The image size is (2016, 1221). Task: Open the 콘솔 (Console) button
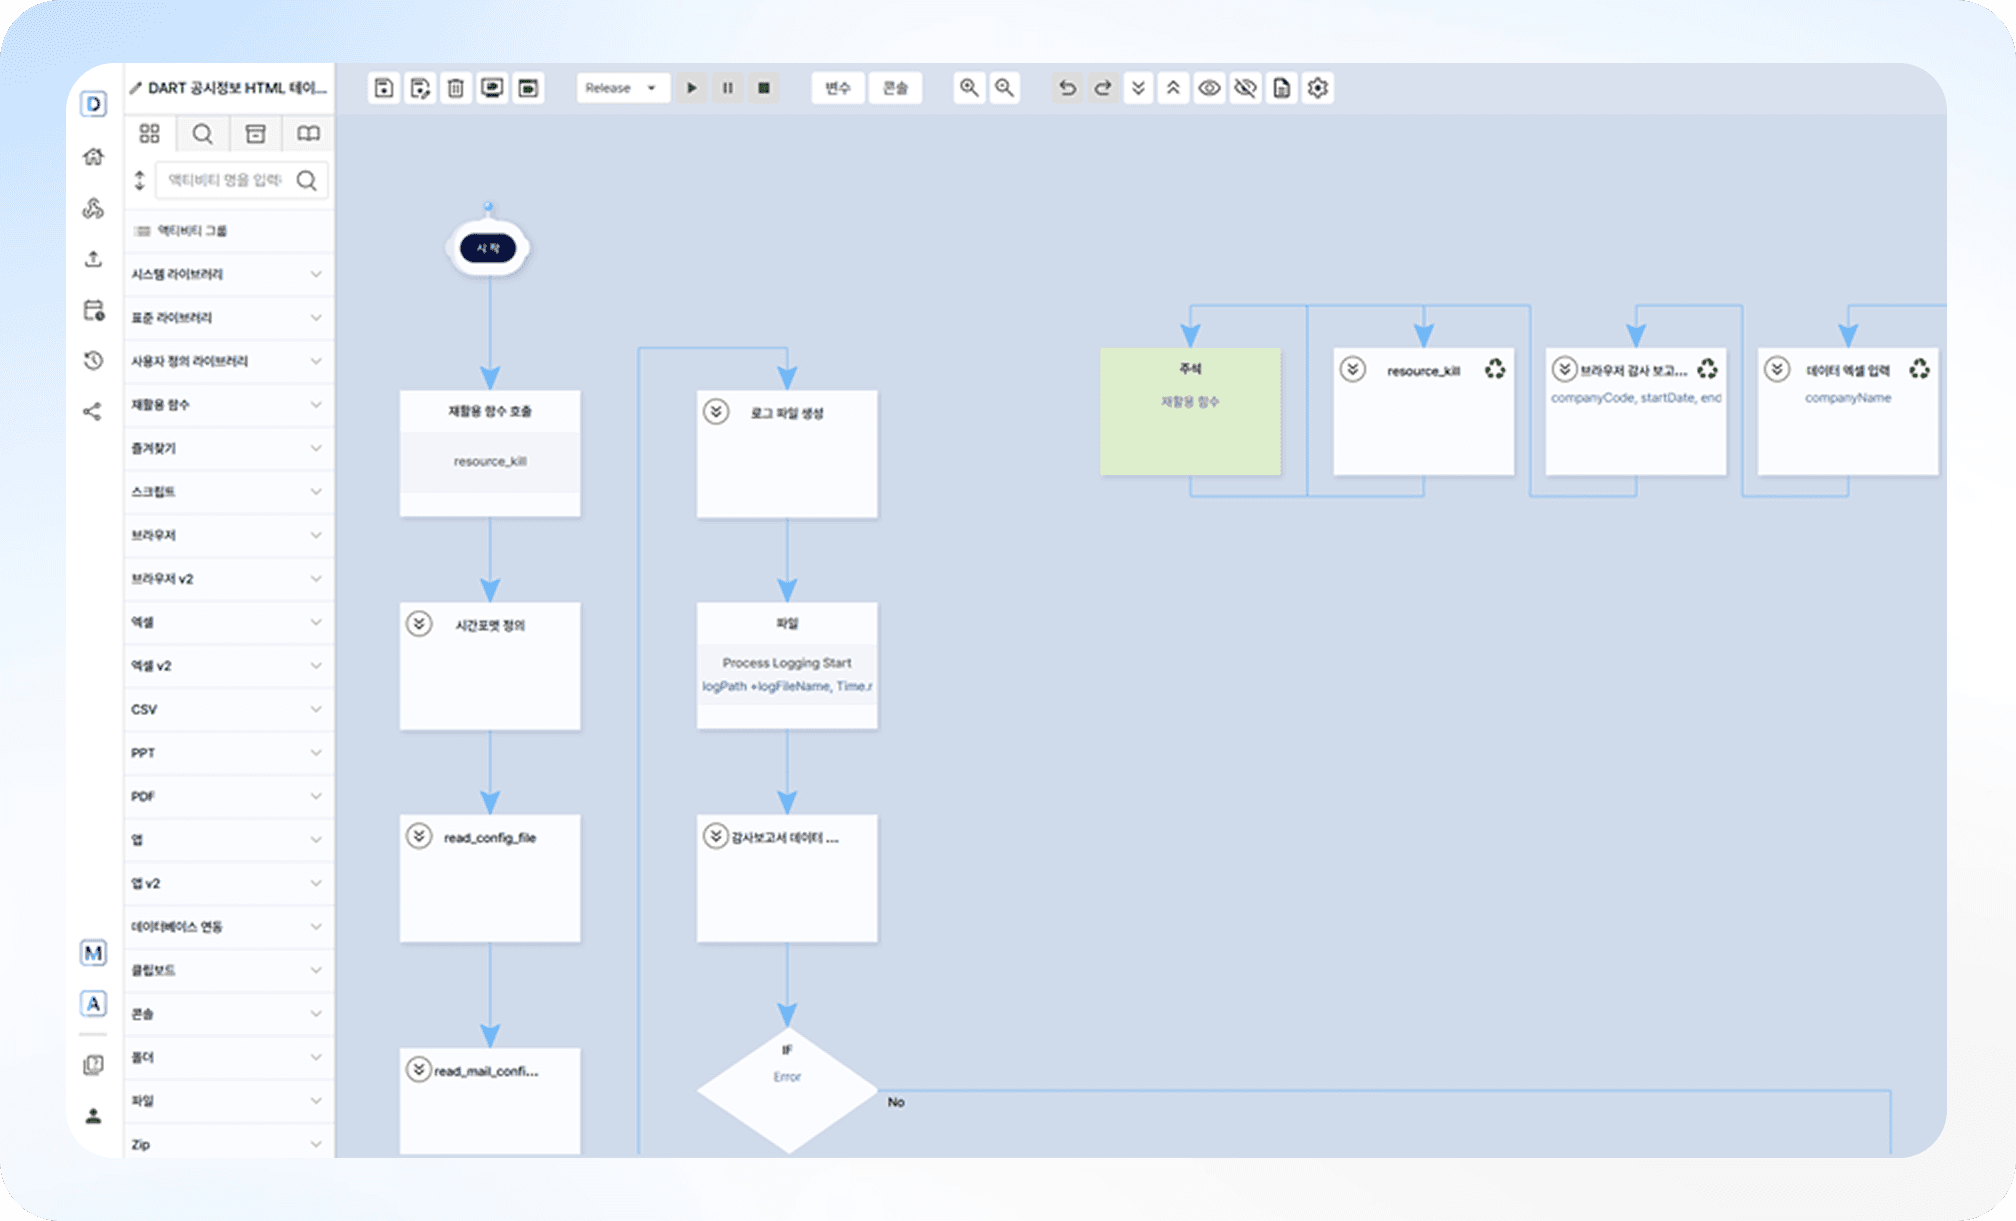coord(895,88)
